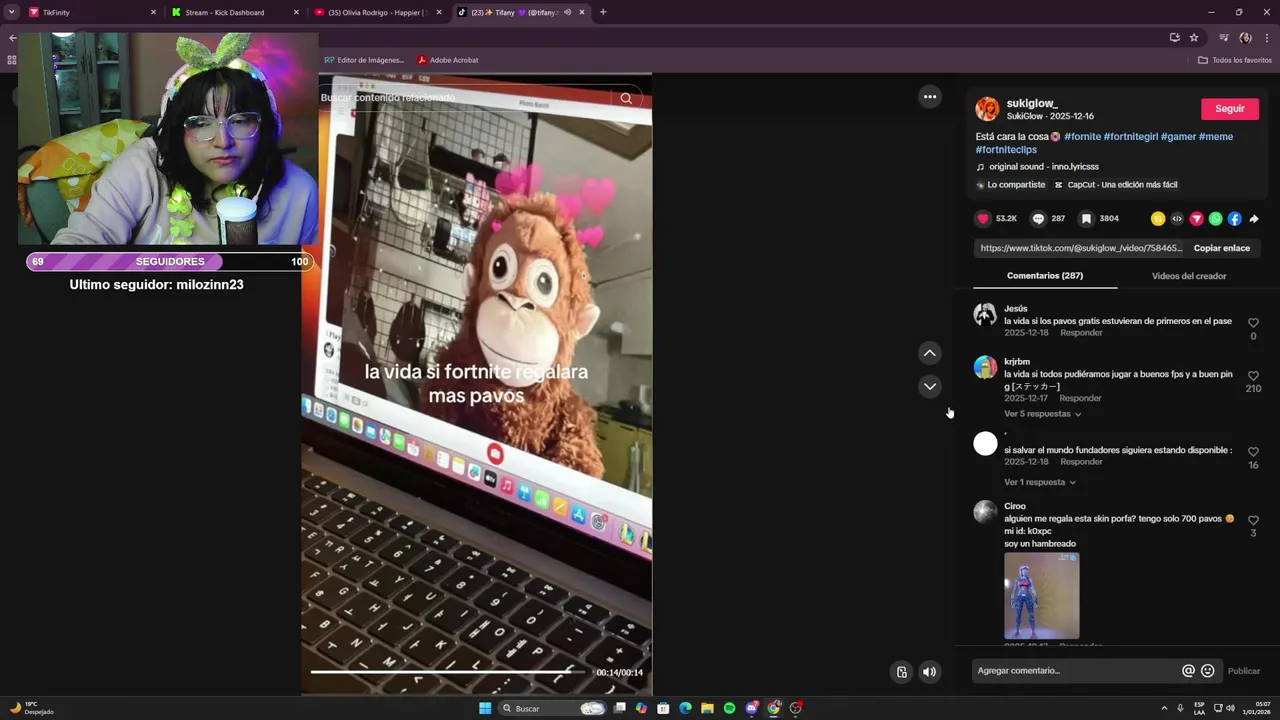Open CapCut - Una edición más fácil link
The width and height of the screenshot is (1280, 720).
1115,185
